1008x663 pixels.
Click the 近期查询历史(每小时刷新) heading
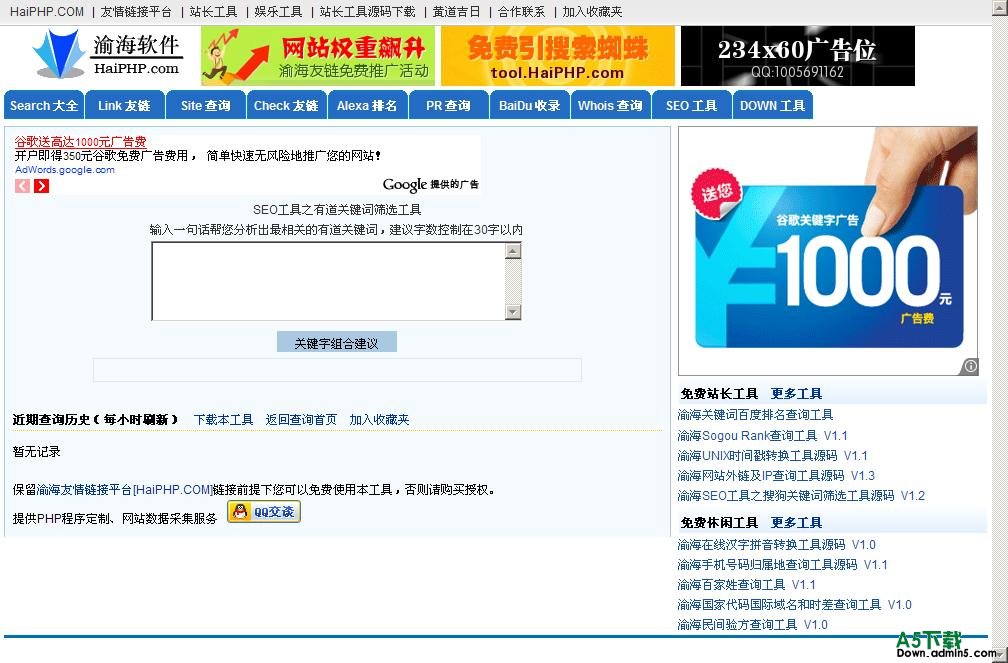(95, 419)
